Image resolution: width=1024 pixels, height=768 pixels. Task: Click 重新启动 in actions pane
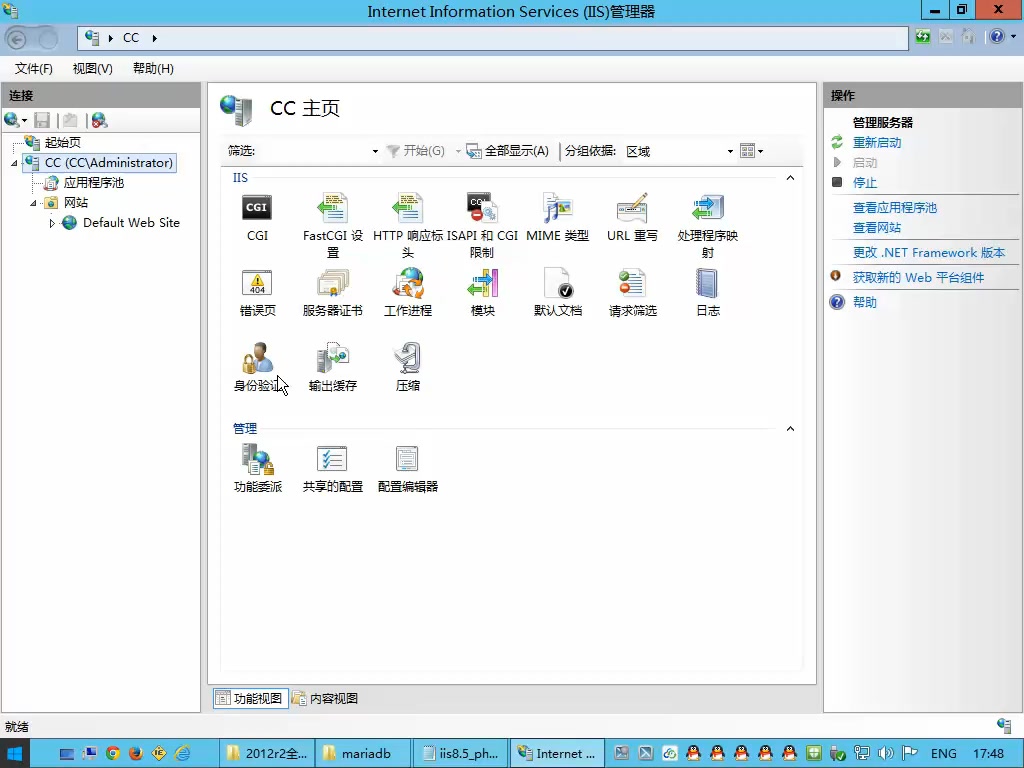pyautogui.click(x=876, y=142)
